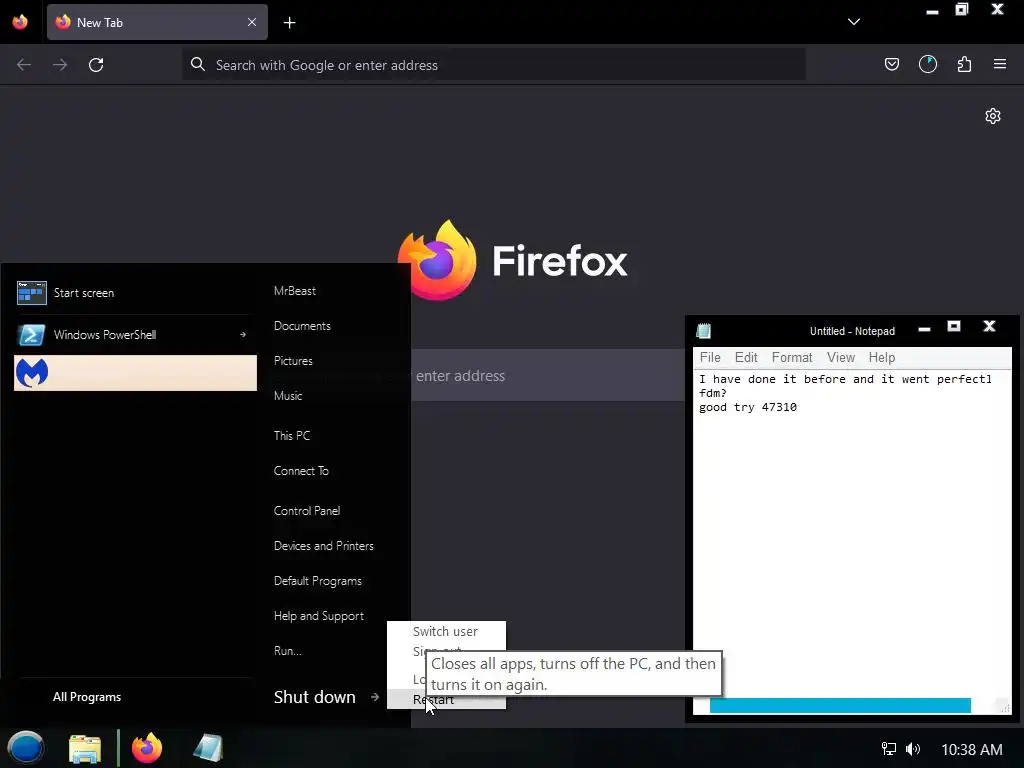Viewport: 1024px width, 768px height.
Task: Expand the list all tabs chevron
Action: [854, 22]
